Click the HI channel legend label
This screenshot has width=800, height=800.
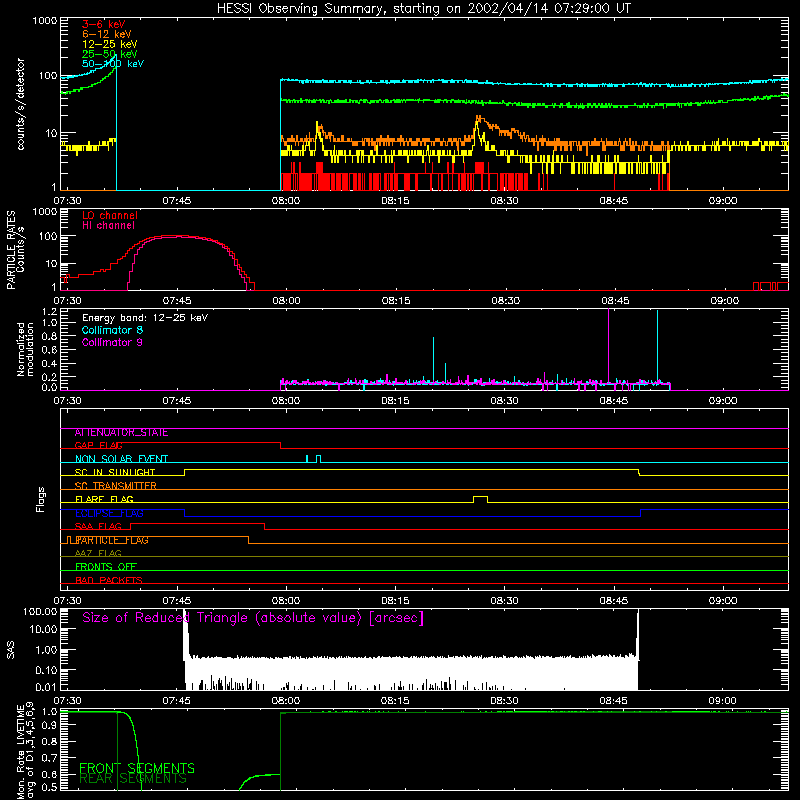[x=108, y=226]
